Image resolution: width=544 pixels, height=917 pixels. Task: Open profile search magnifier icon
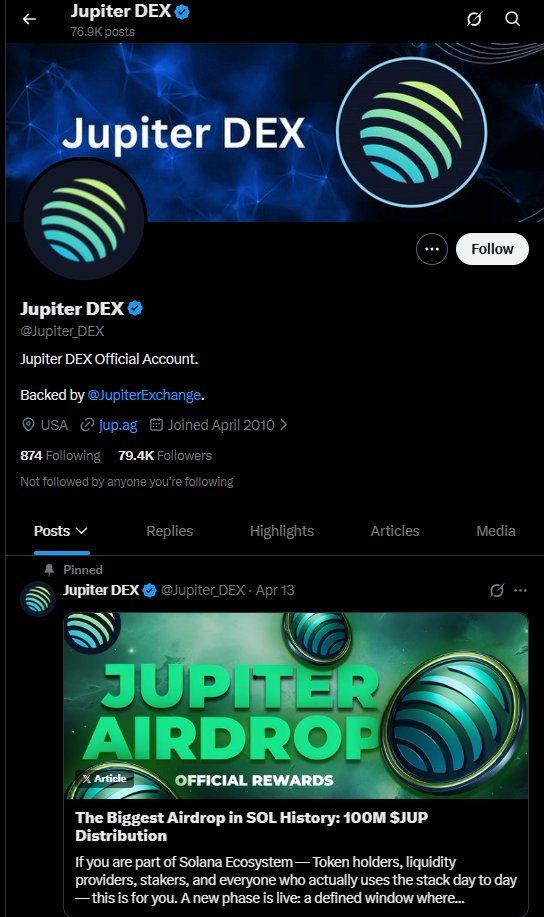[512, 19]
